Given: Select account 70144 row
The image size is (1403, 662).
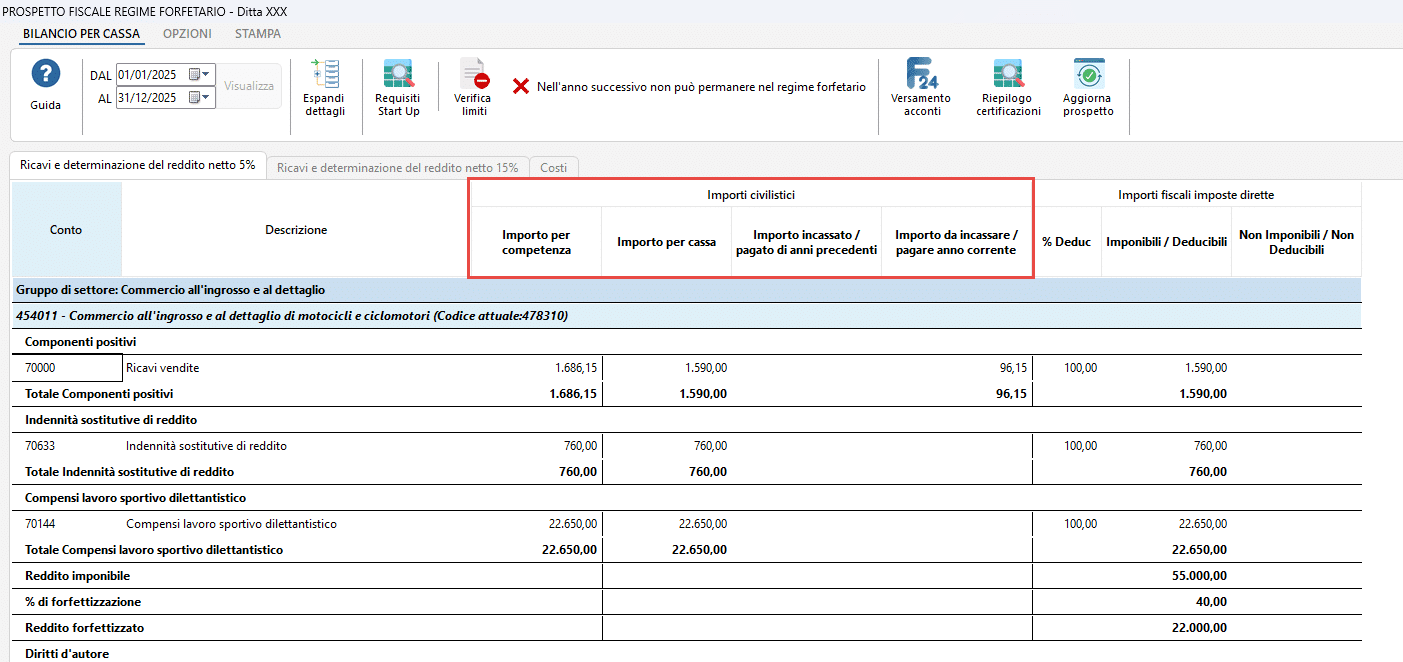Looking at the screenshot, I should point(40,524).
